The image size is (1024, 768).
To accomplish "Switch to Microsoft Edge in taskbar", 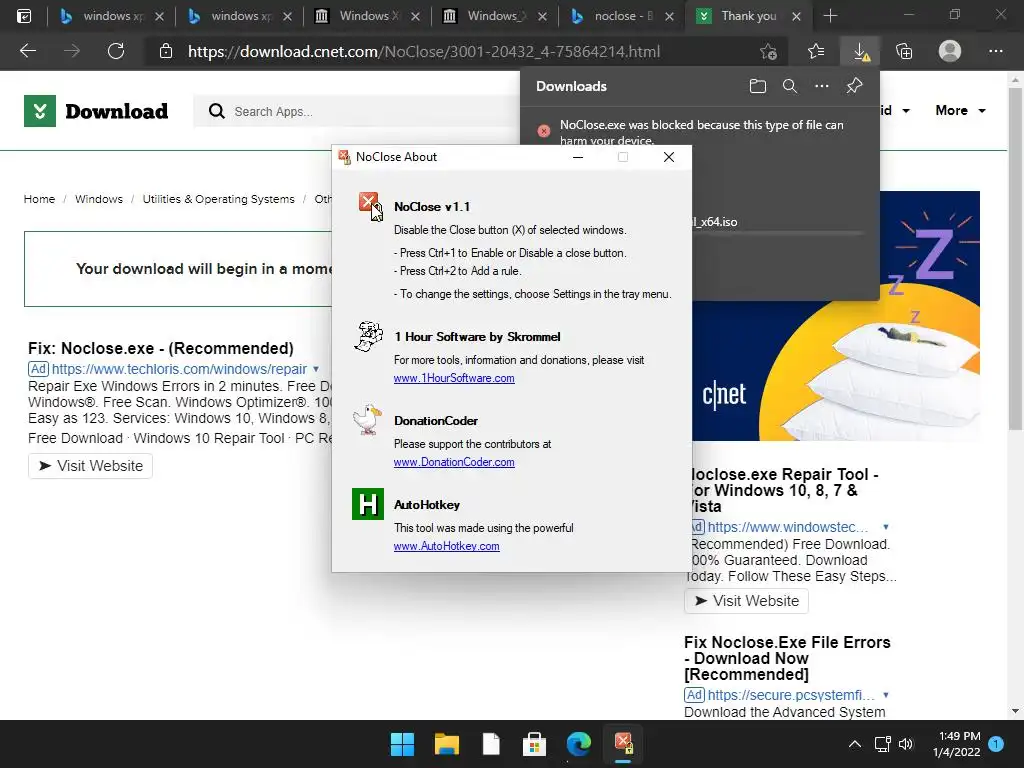I will click(x=579, y=744).
